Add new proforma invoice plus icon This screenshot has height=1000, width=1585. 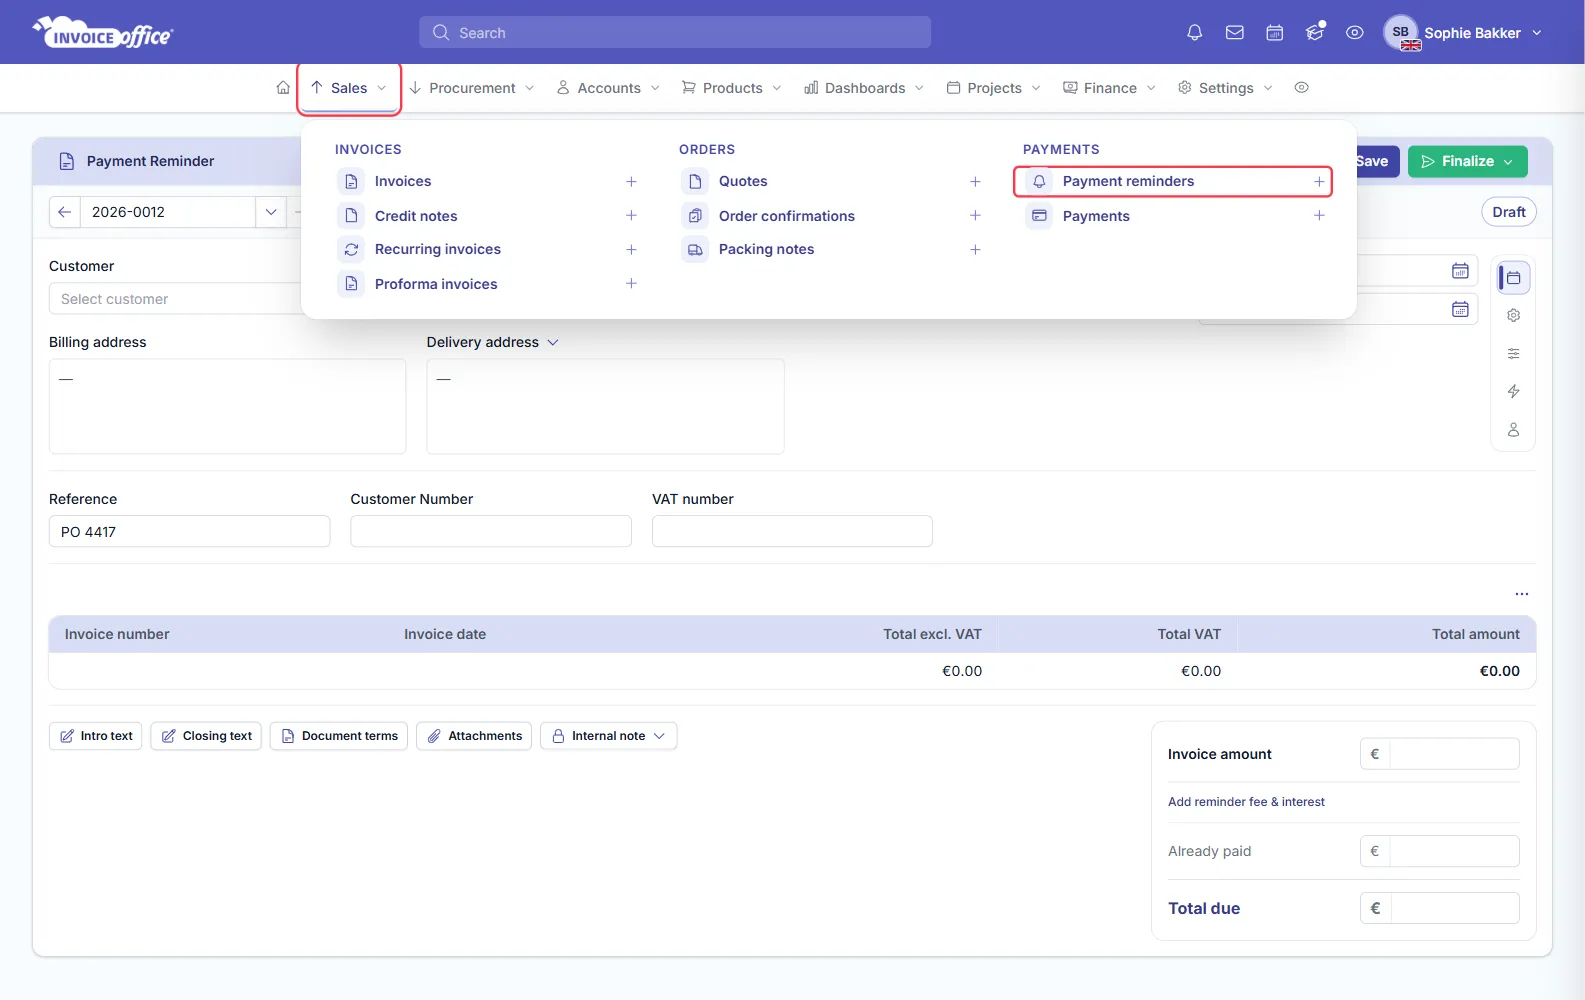[x=631, y=284]
